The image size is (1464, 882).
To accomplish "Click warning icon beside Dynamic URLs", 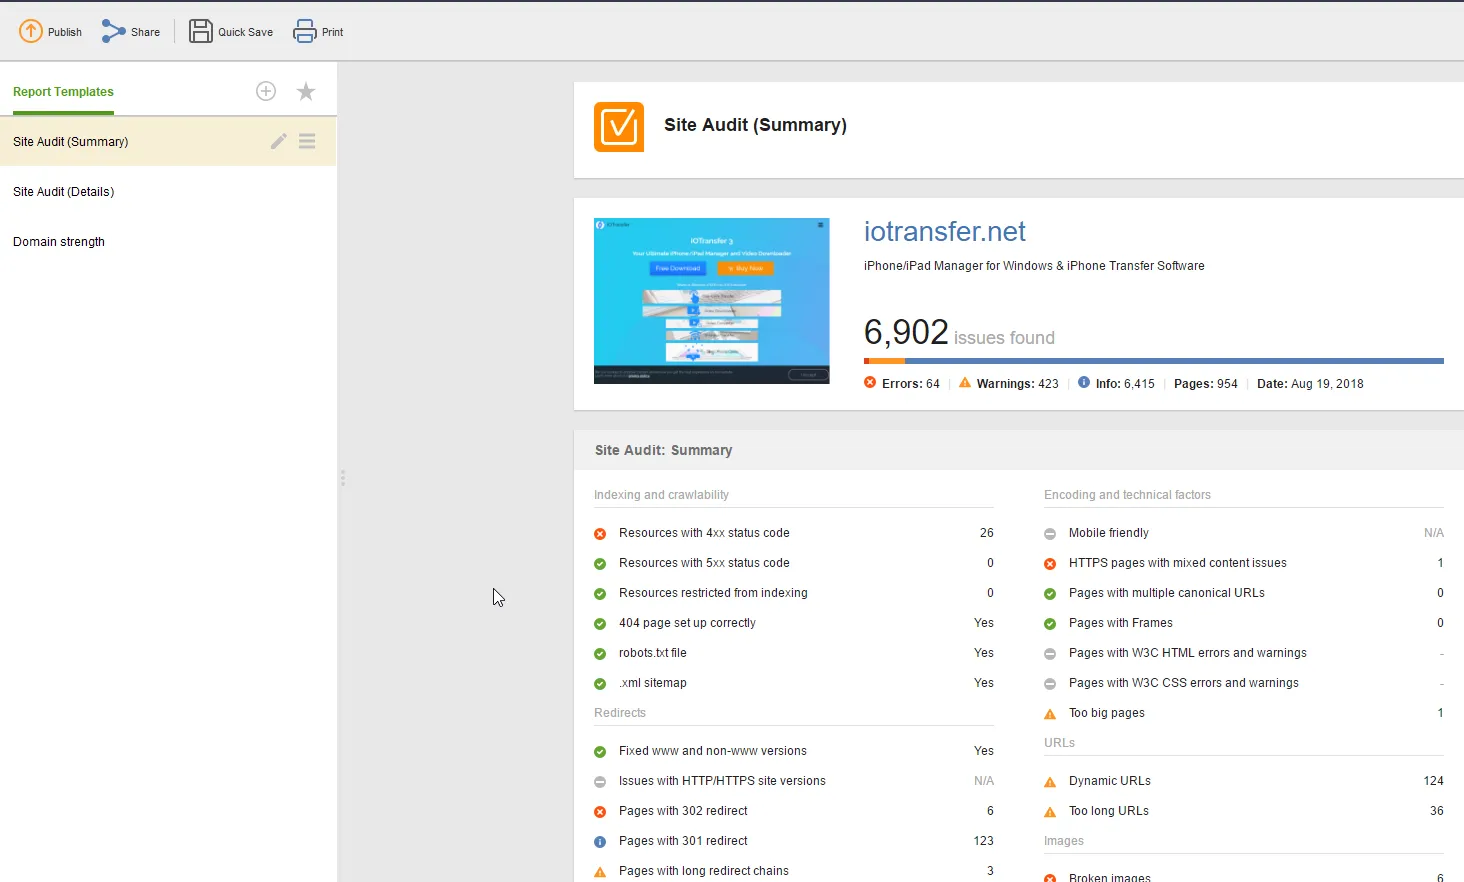I will (x=1050, y=782).
